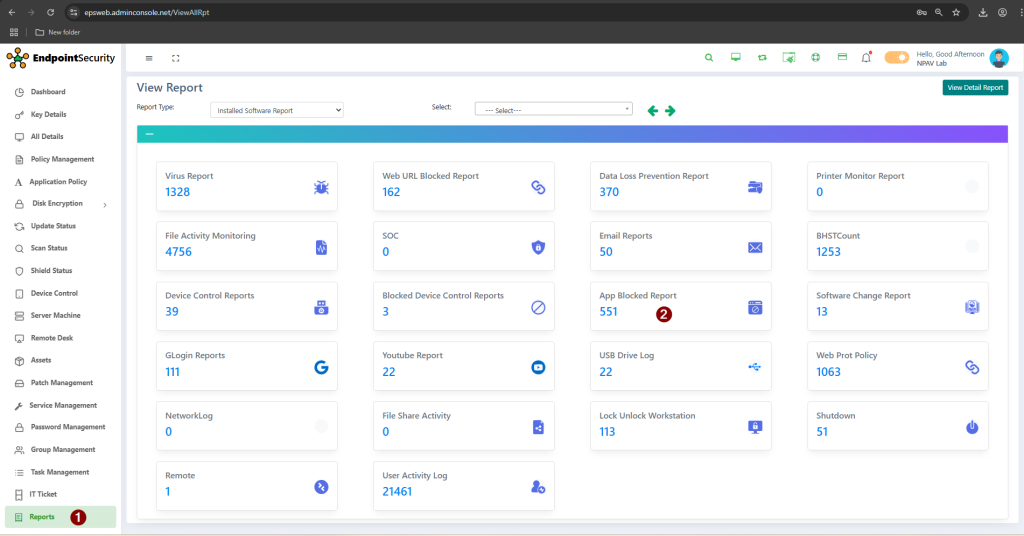The height and width of the screenshot is (536, 1024).
Task: Click the hamburger menu icon
Action: pyautogui.click(x=149, y=58)
